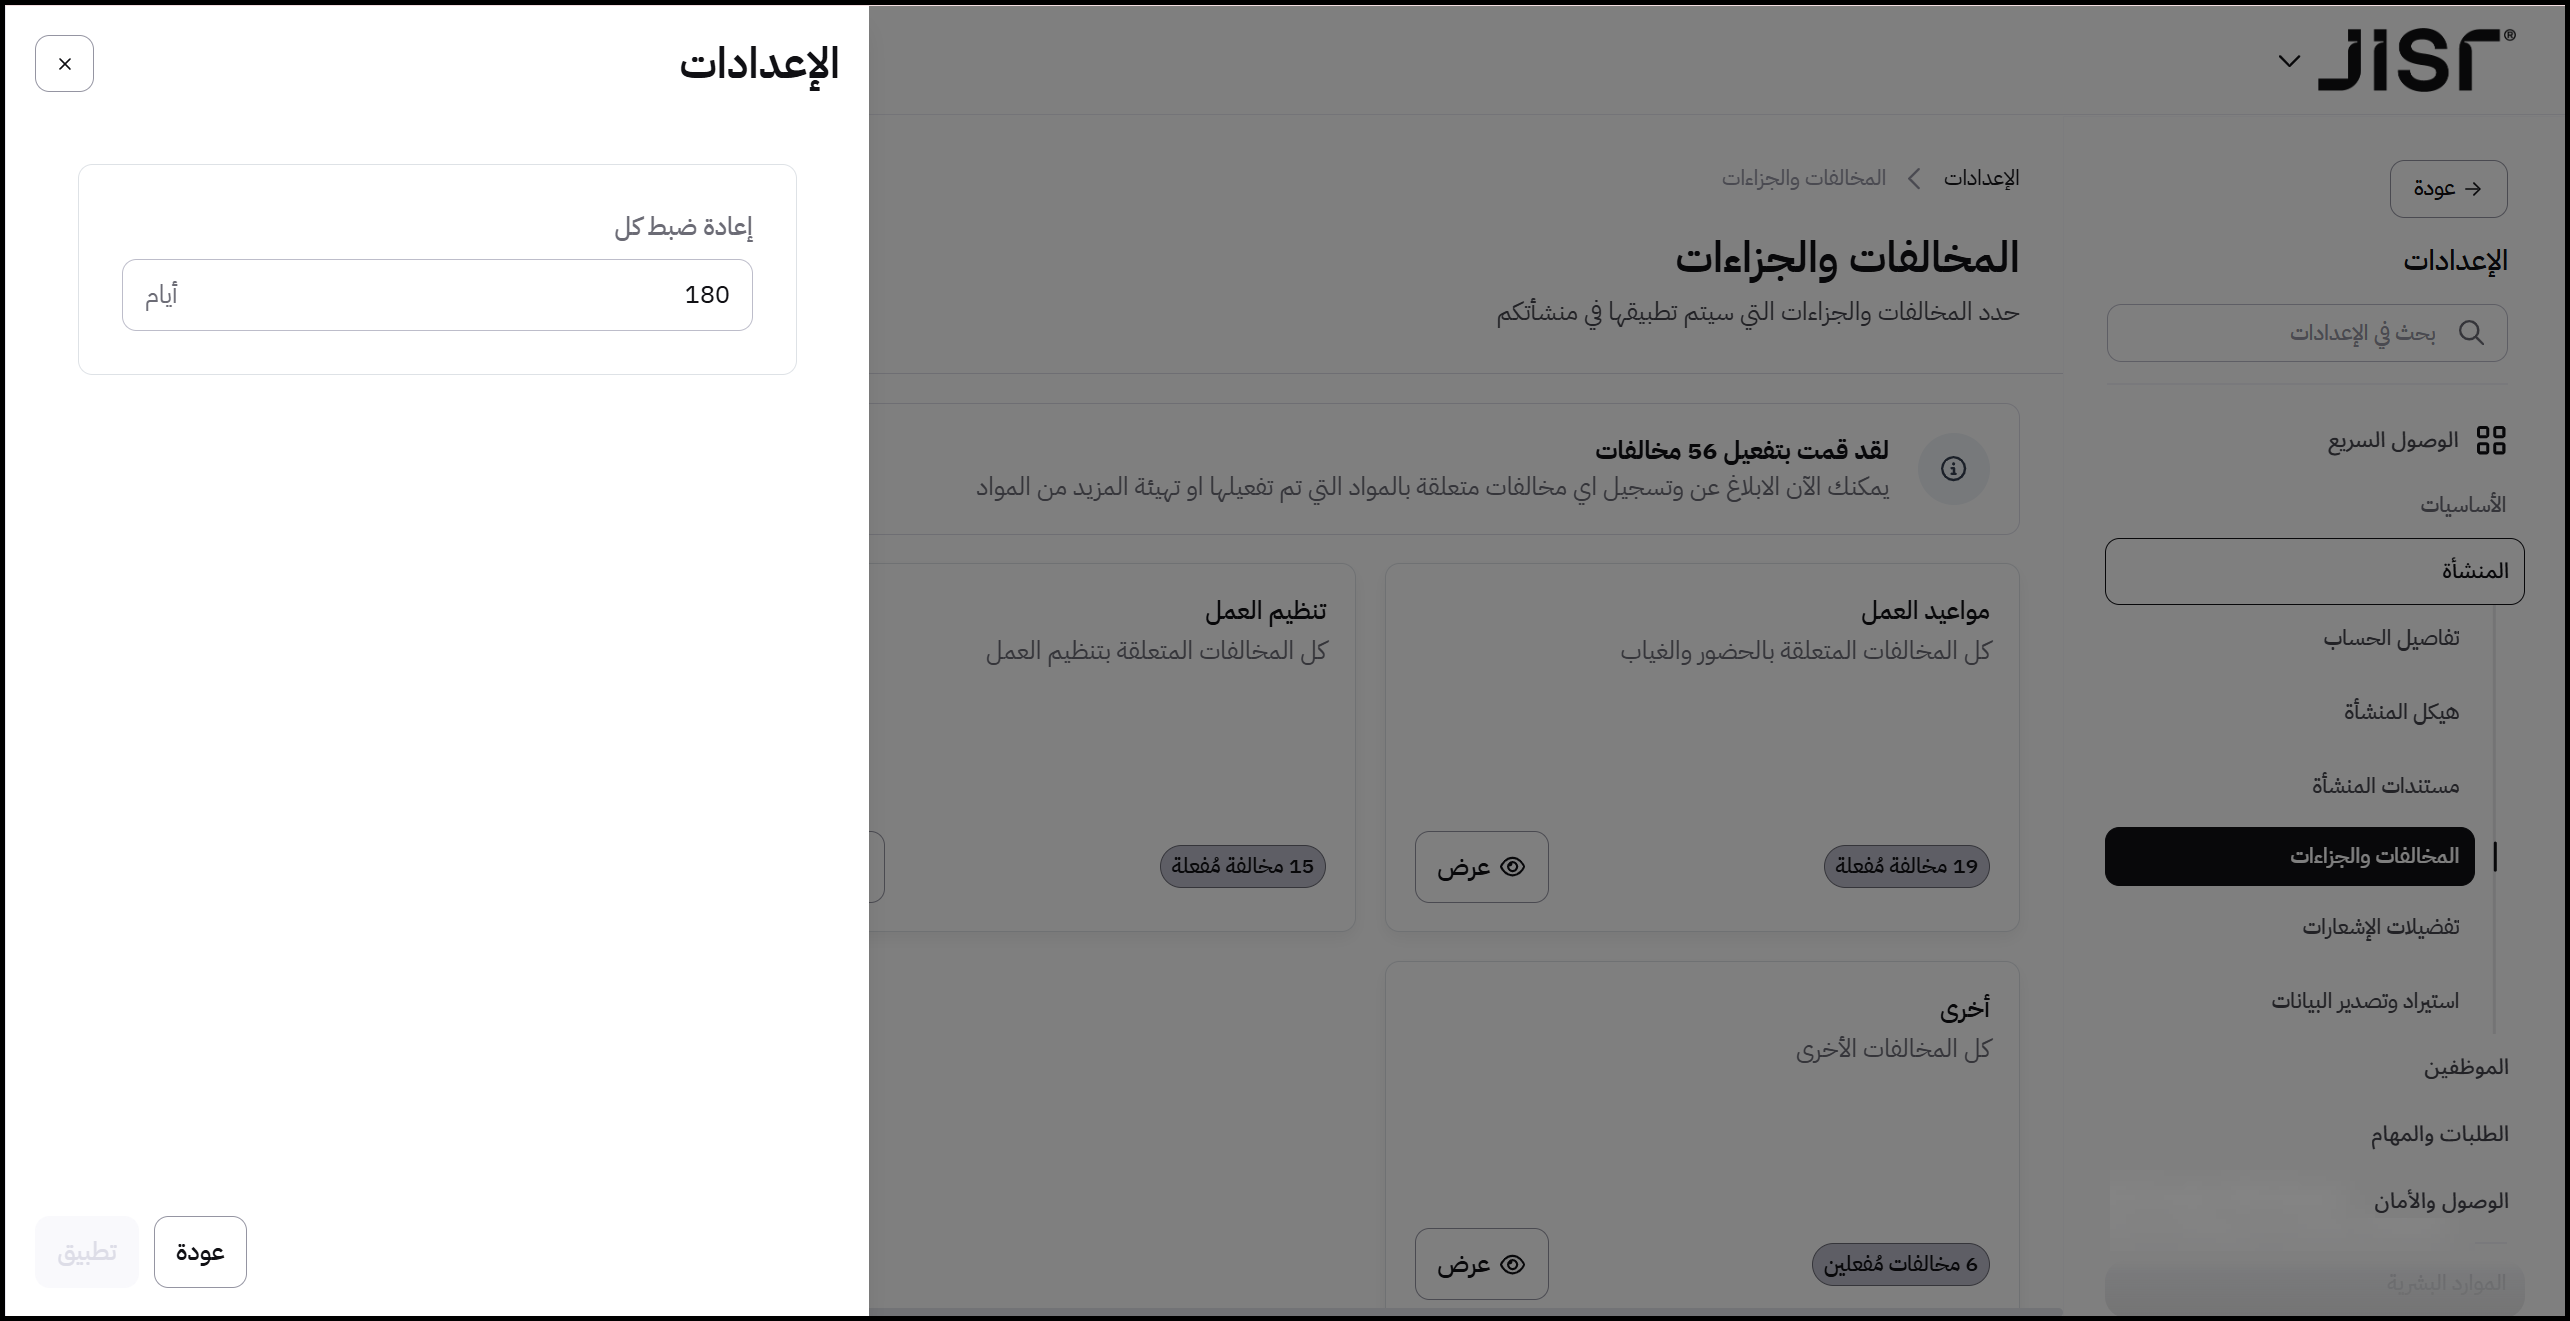Viewport: 2570px width, 1321px height.
Task: Click the عودة button in panel footer
Action: pos(200,1252)
